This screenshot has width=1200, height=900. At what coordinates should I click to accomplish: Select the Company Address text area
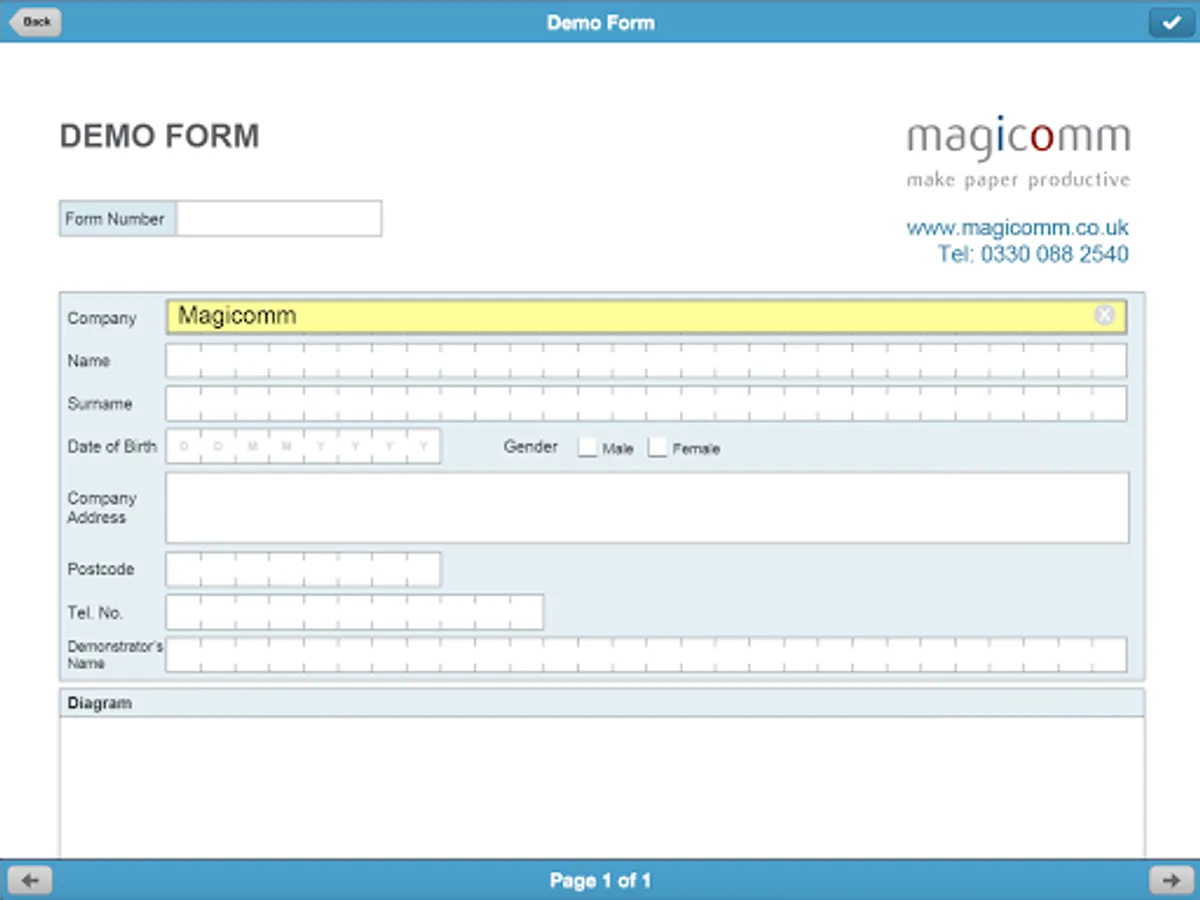tap(647, 508)
